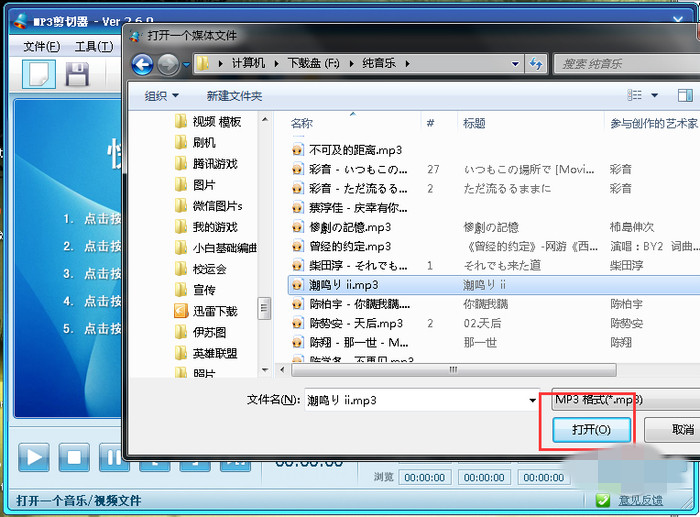Select the 校运会 folder
The image size is (700, 517).
200,269
